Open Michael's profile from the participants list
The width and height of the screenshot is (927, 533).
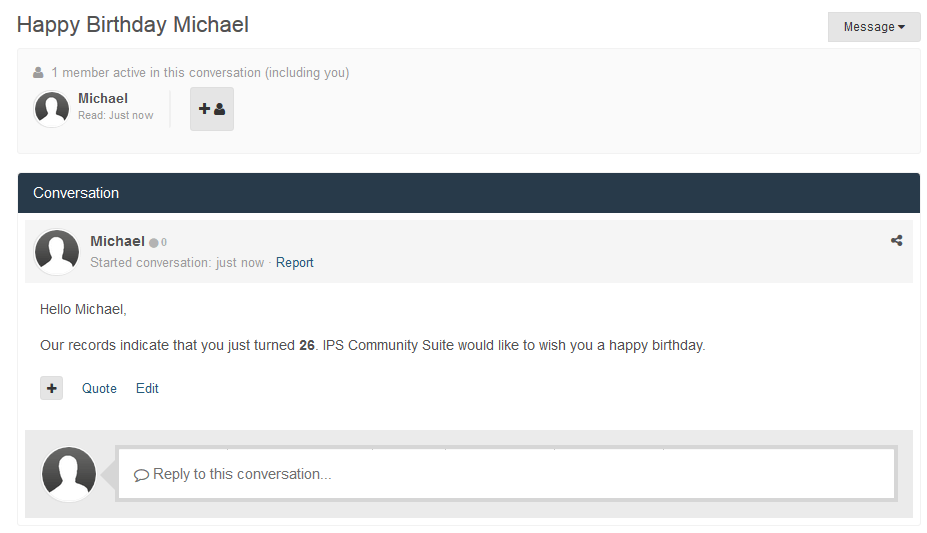click(103, 98)
